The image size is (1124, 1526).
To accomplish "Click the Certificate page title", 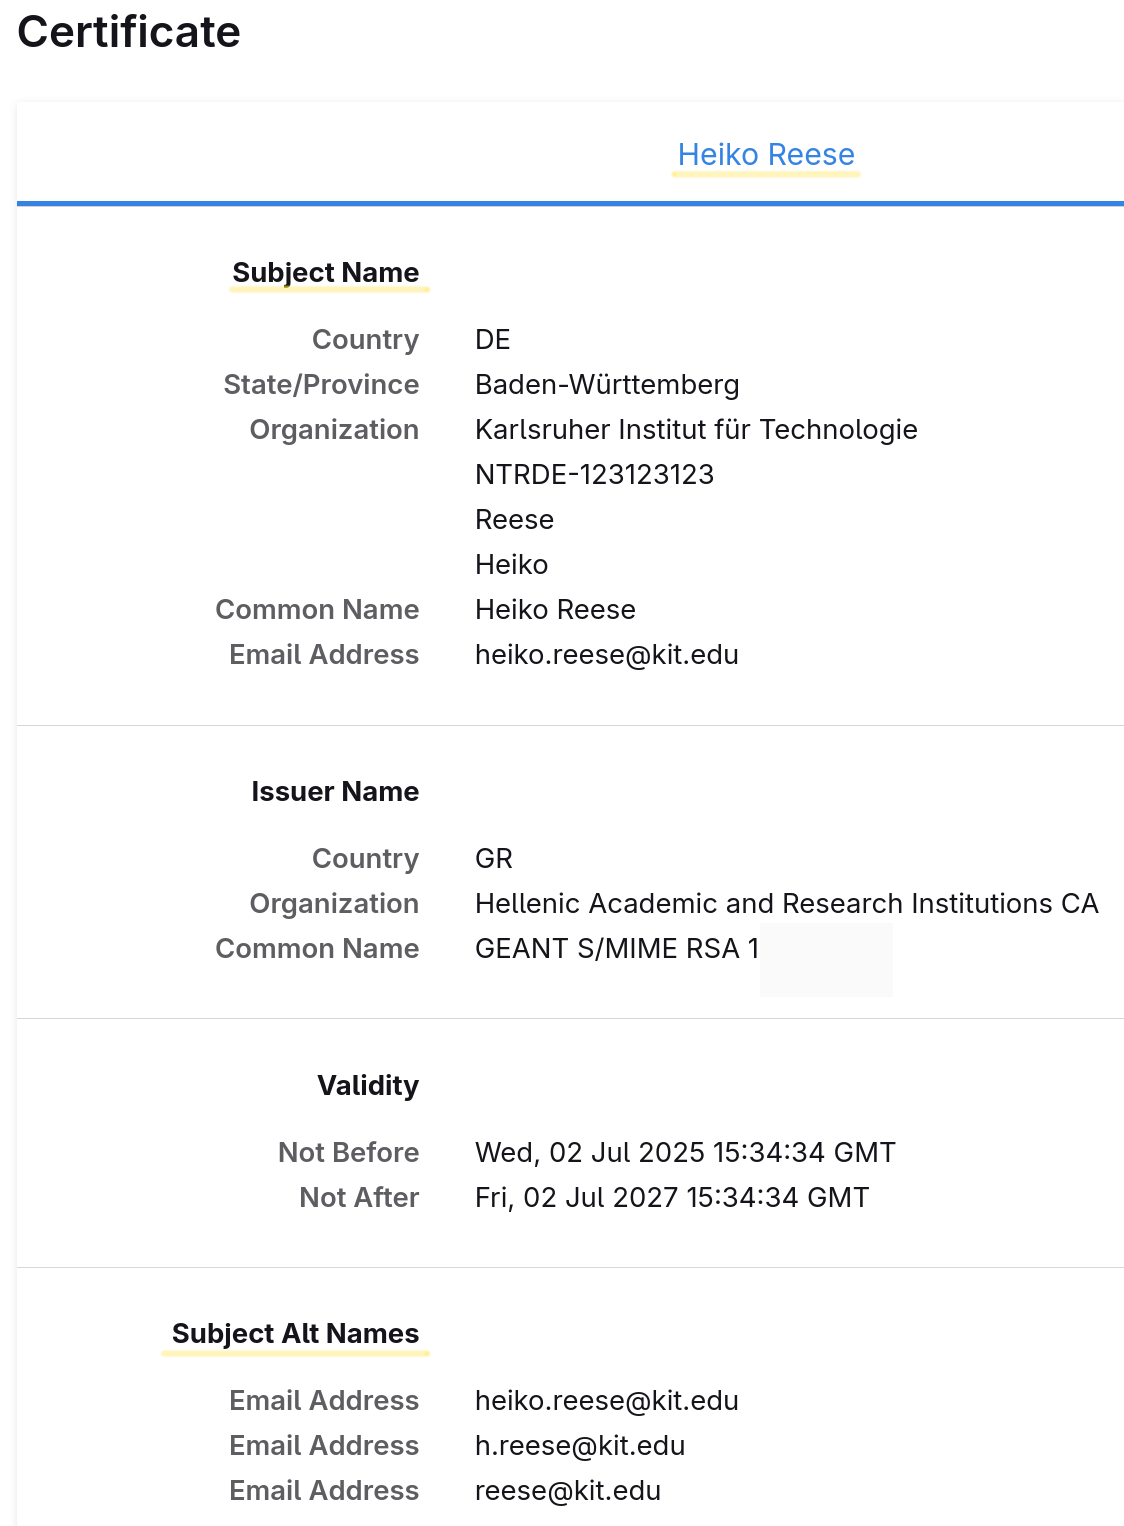I will (129, 32).
